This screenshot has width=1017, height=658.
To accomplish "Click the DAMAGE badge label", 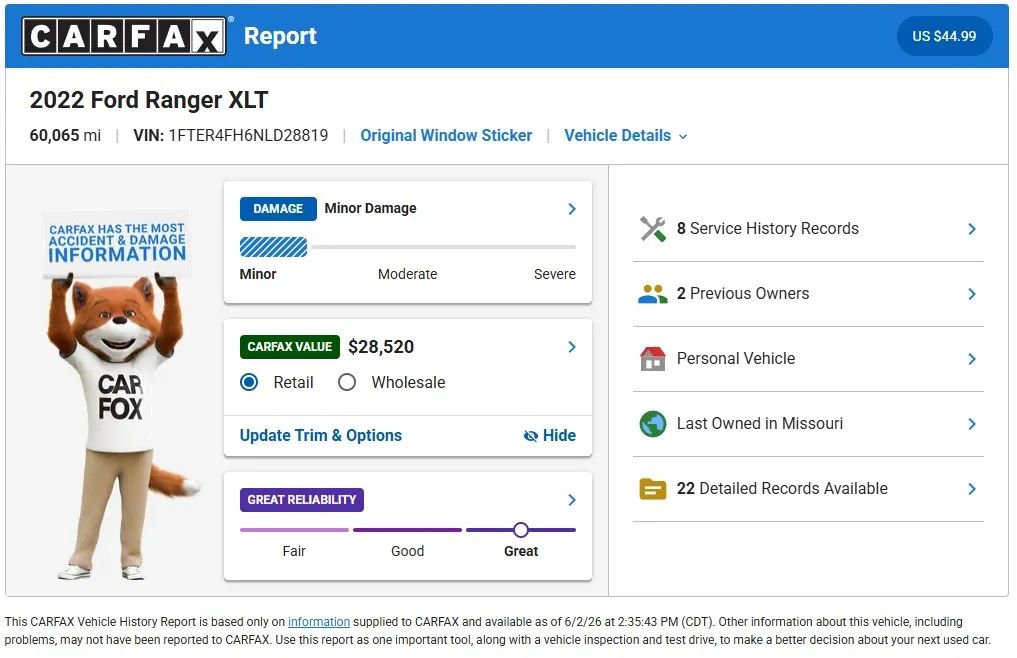I will point(278,209).
